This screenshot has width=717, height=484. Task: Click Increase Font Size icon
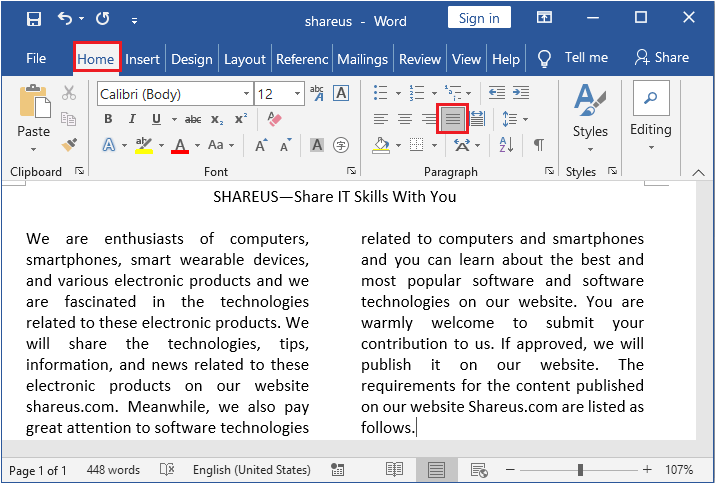(x=262, y=145)
